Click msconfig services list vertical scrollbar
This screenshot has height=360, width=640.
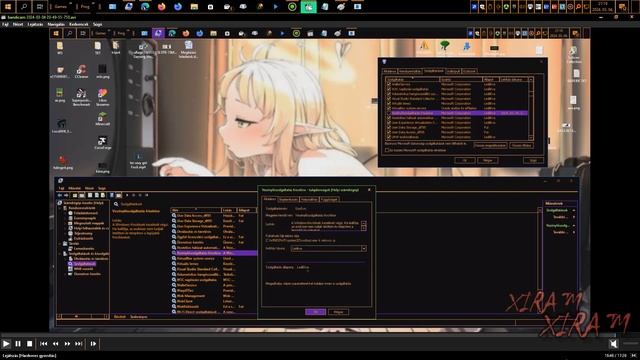point(531,108)
